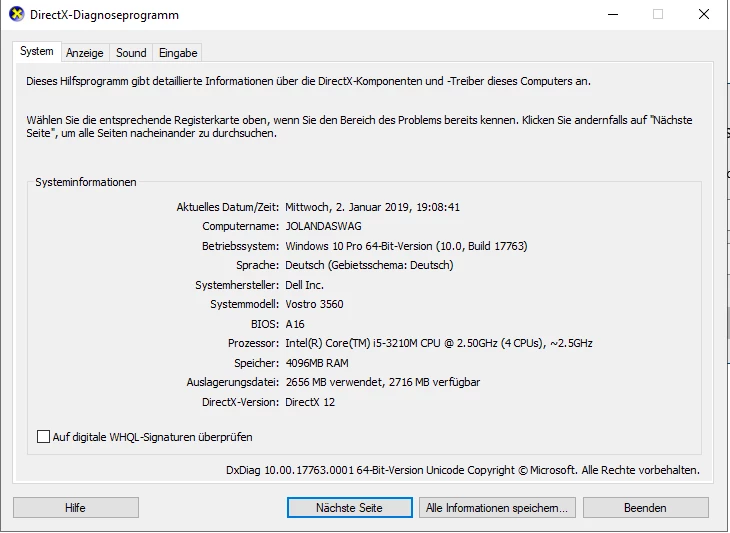Select the Eingabe tab
The width and height of the screenshot is (730, 533).
178,53
